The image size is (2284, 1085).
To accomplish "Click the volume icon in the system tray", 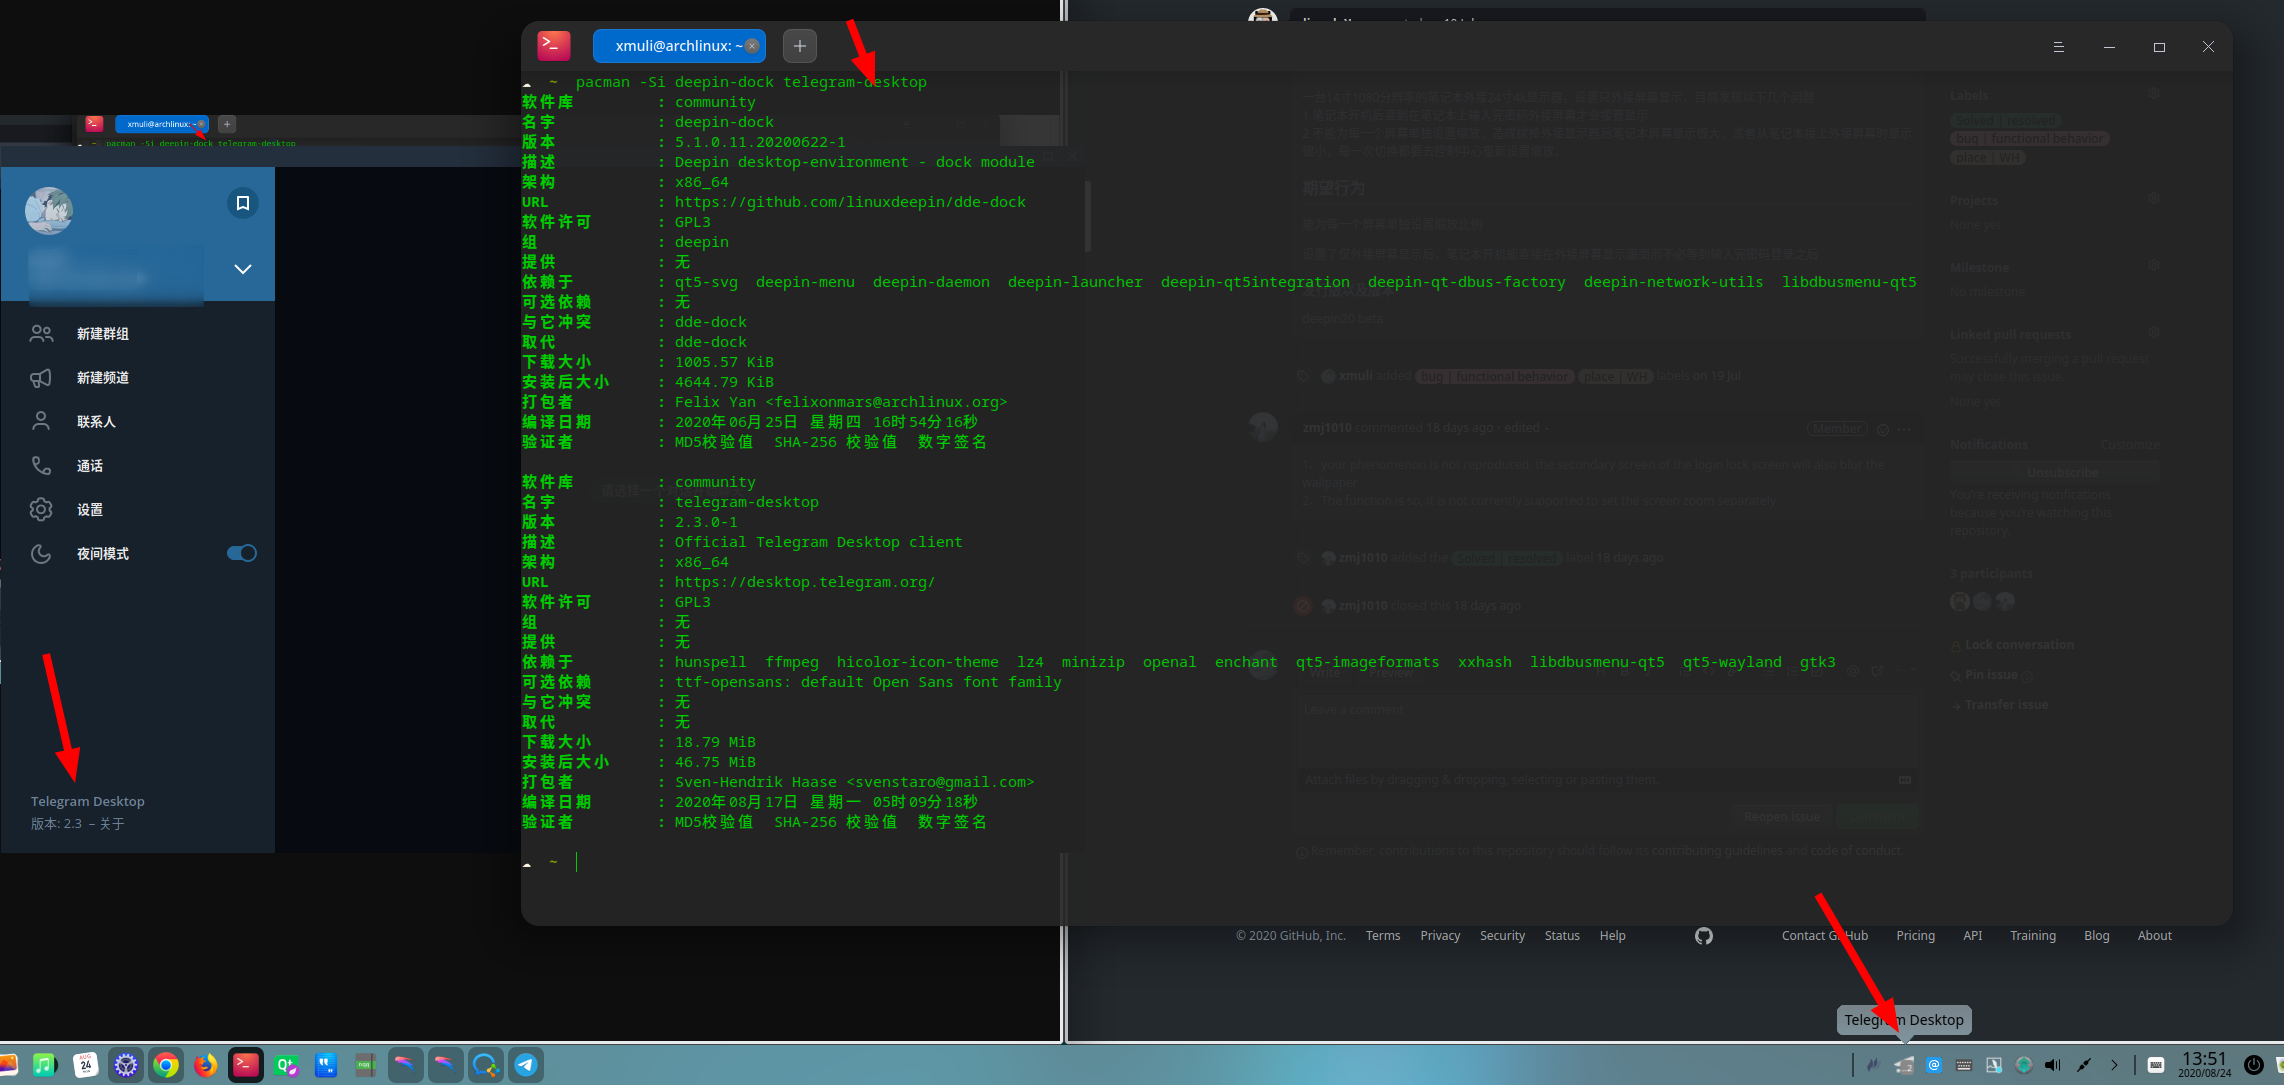I will 2053,1065.
